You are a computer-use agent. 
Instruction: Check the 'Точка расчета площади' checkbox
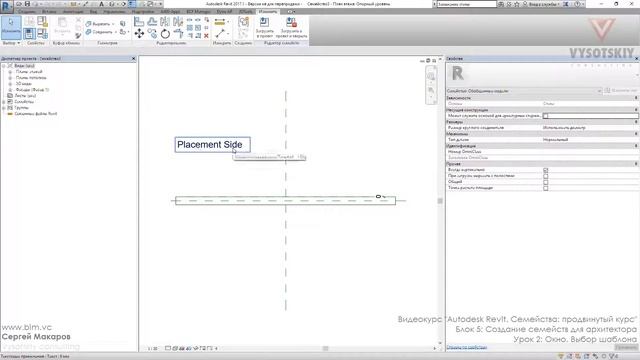(x=546, y=188)
